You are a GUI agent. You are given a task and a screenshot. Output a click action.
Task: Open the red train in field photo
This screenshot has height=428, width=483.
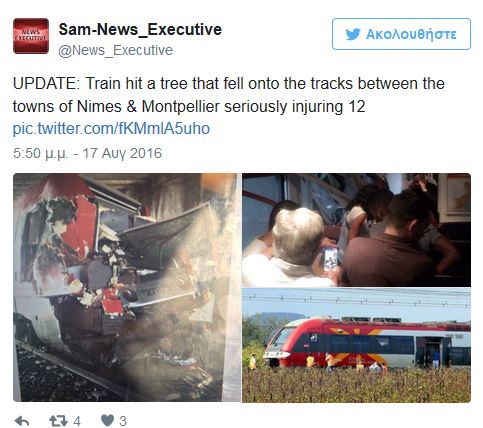tap(356, 345)
